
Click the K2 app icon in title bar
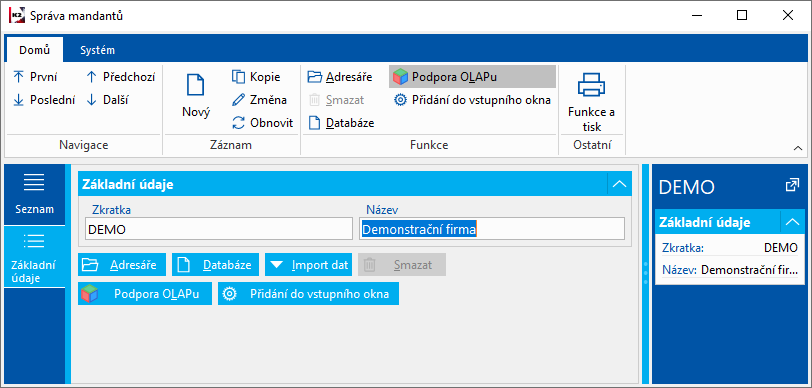(17, 16)
